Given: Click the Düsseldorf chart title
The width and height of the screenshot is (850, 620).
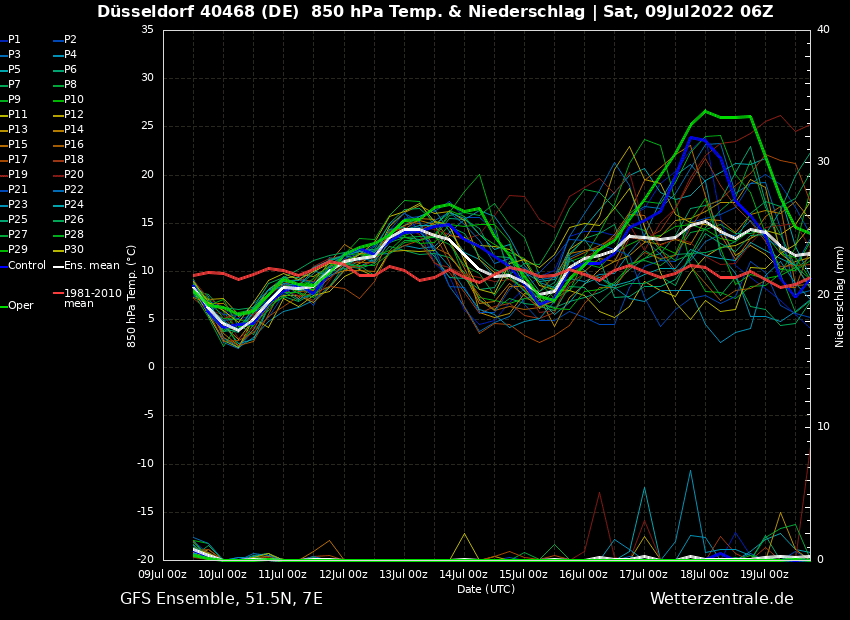Looking at the screenshot, I should 435,12.
